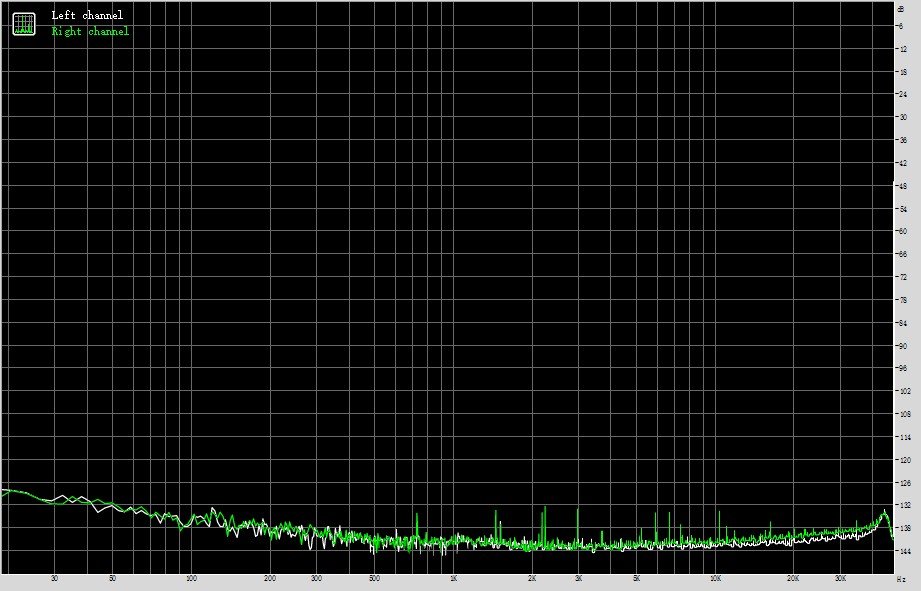This screenshot has height=591, width=921.
Task: Click the 30K frequency axis label
Action: pyautogui.click(x=841, y=579)
